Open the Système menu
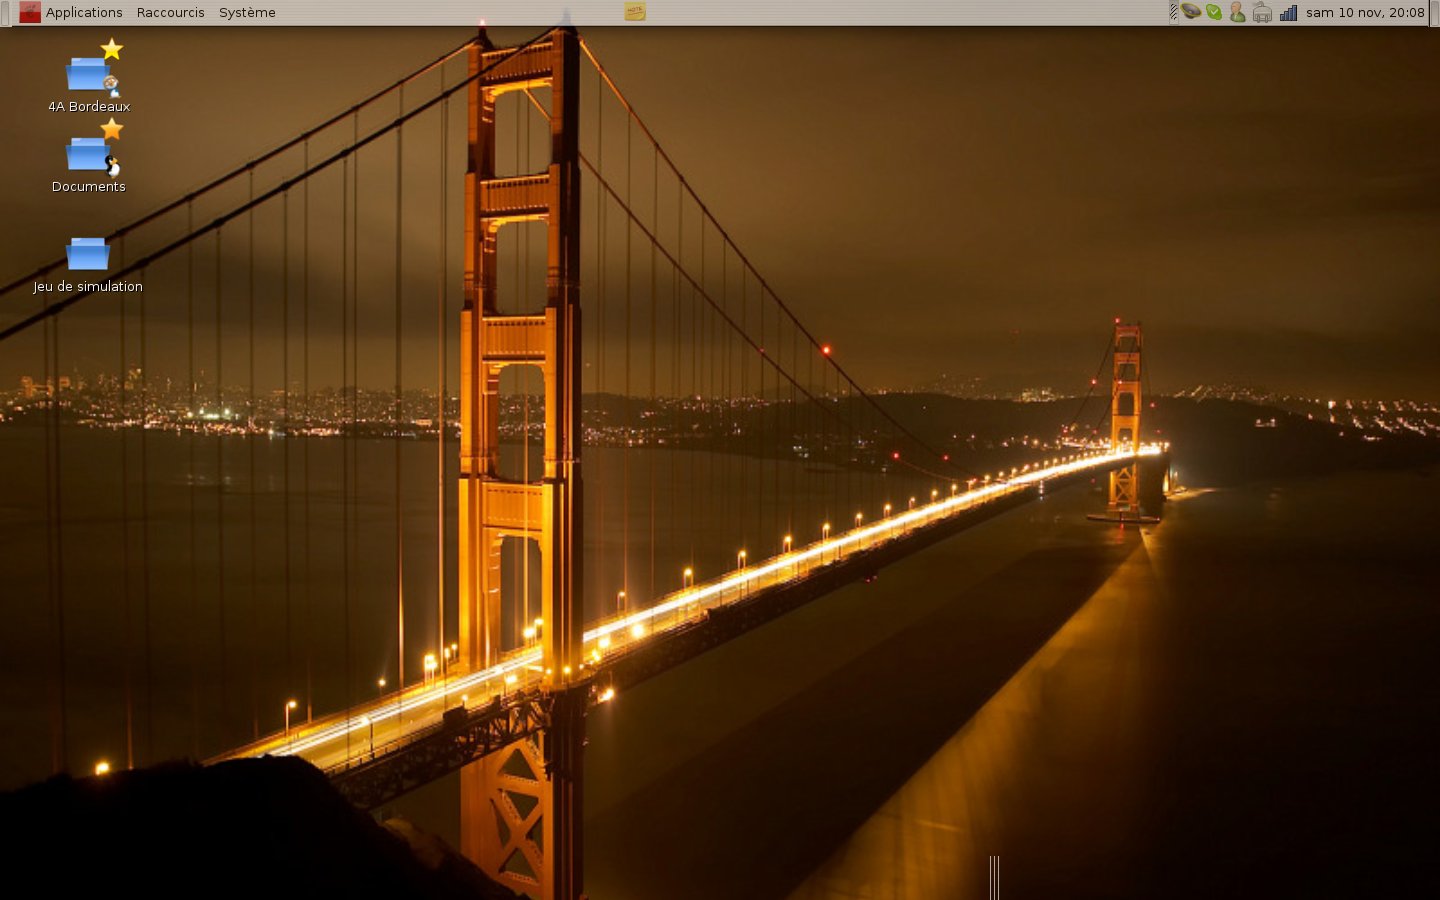 [247, 13]
